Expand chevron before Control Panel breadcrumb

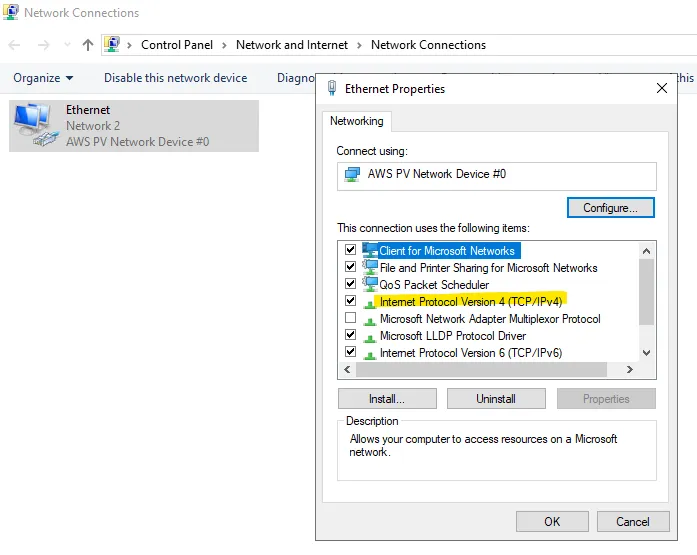pos(129,45)
